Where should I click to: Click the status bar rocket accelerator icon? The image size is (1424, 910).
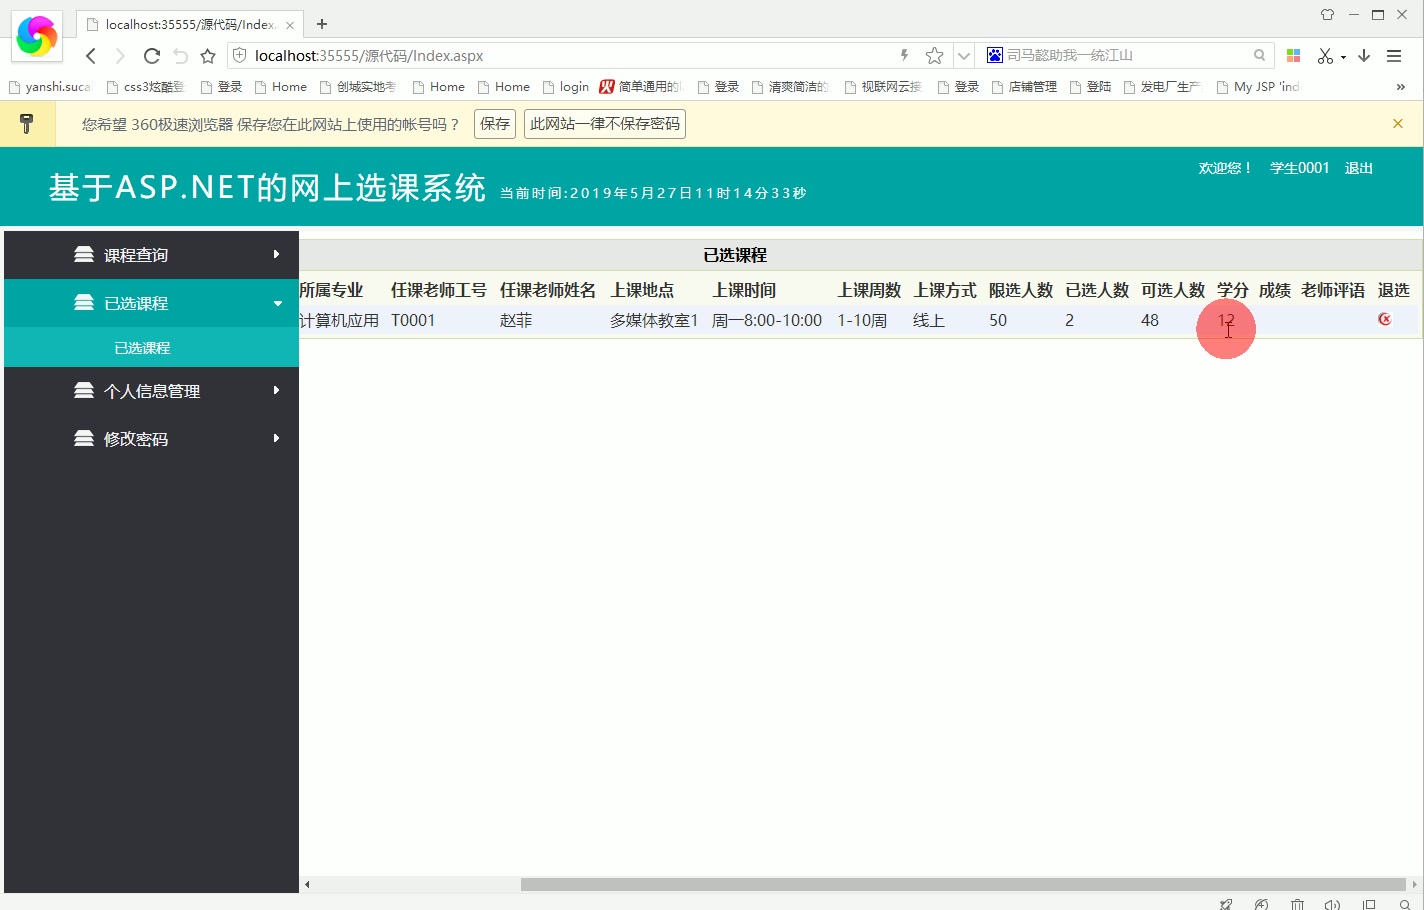tap(1226, 904)
